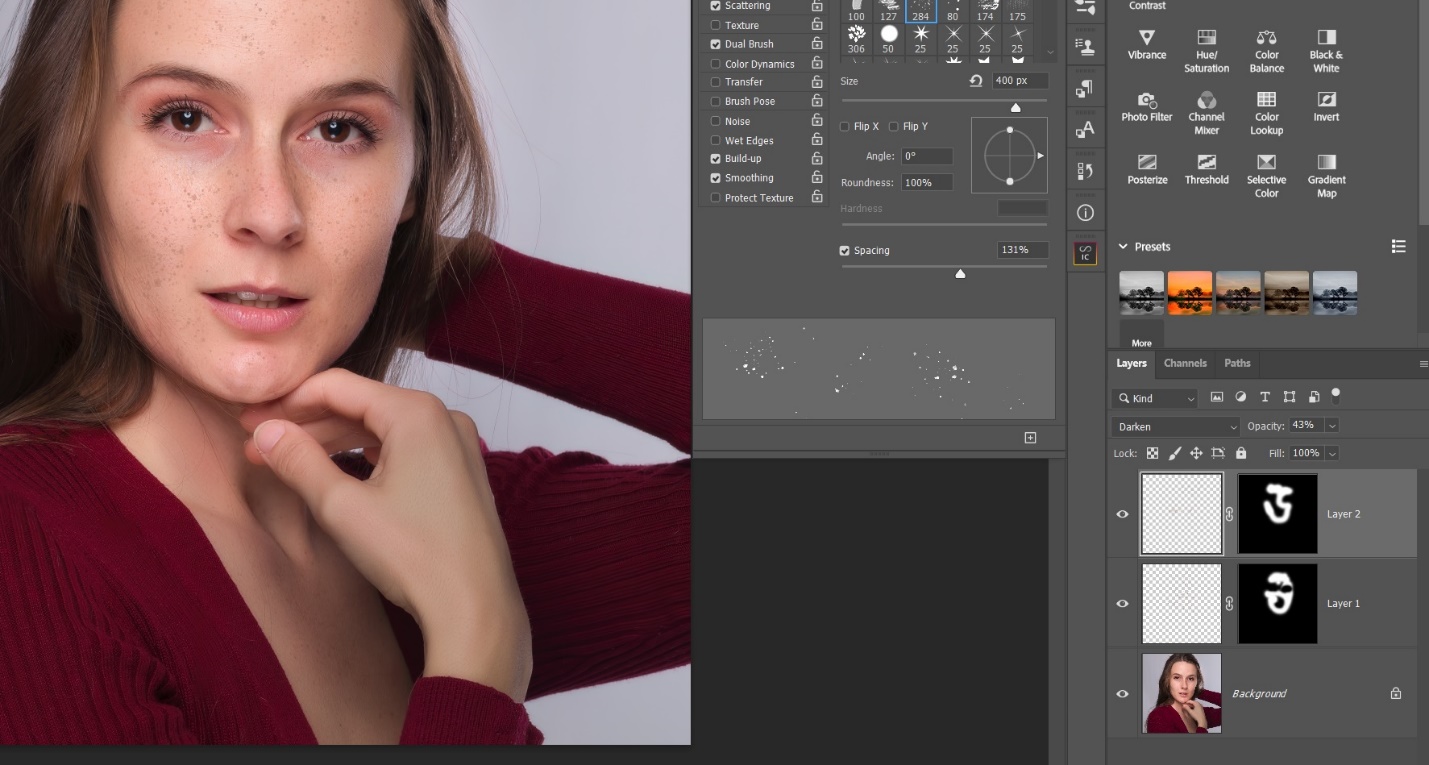Image resolution: width=1429 pixels, height=765 pixels.
Task: Check the Flip X option
Action: pos(845,127)
